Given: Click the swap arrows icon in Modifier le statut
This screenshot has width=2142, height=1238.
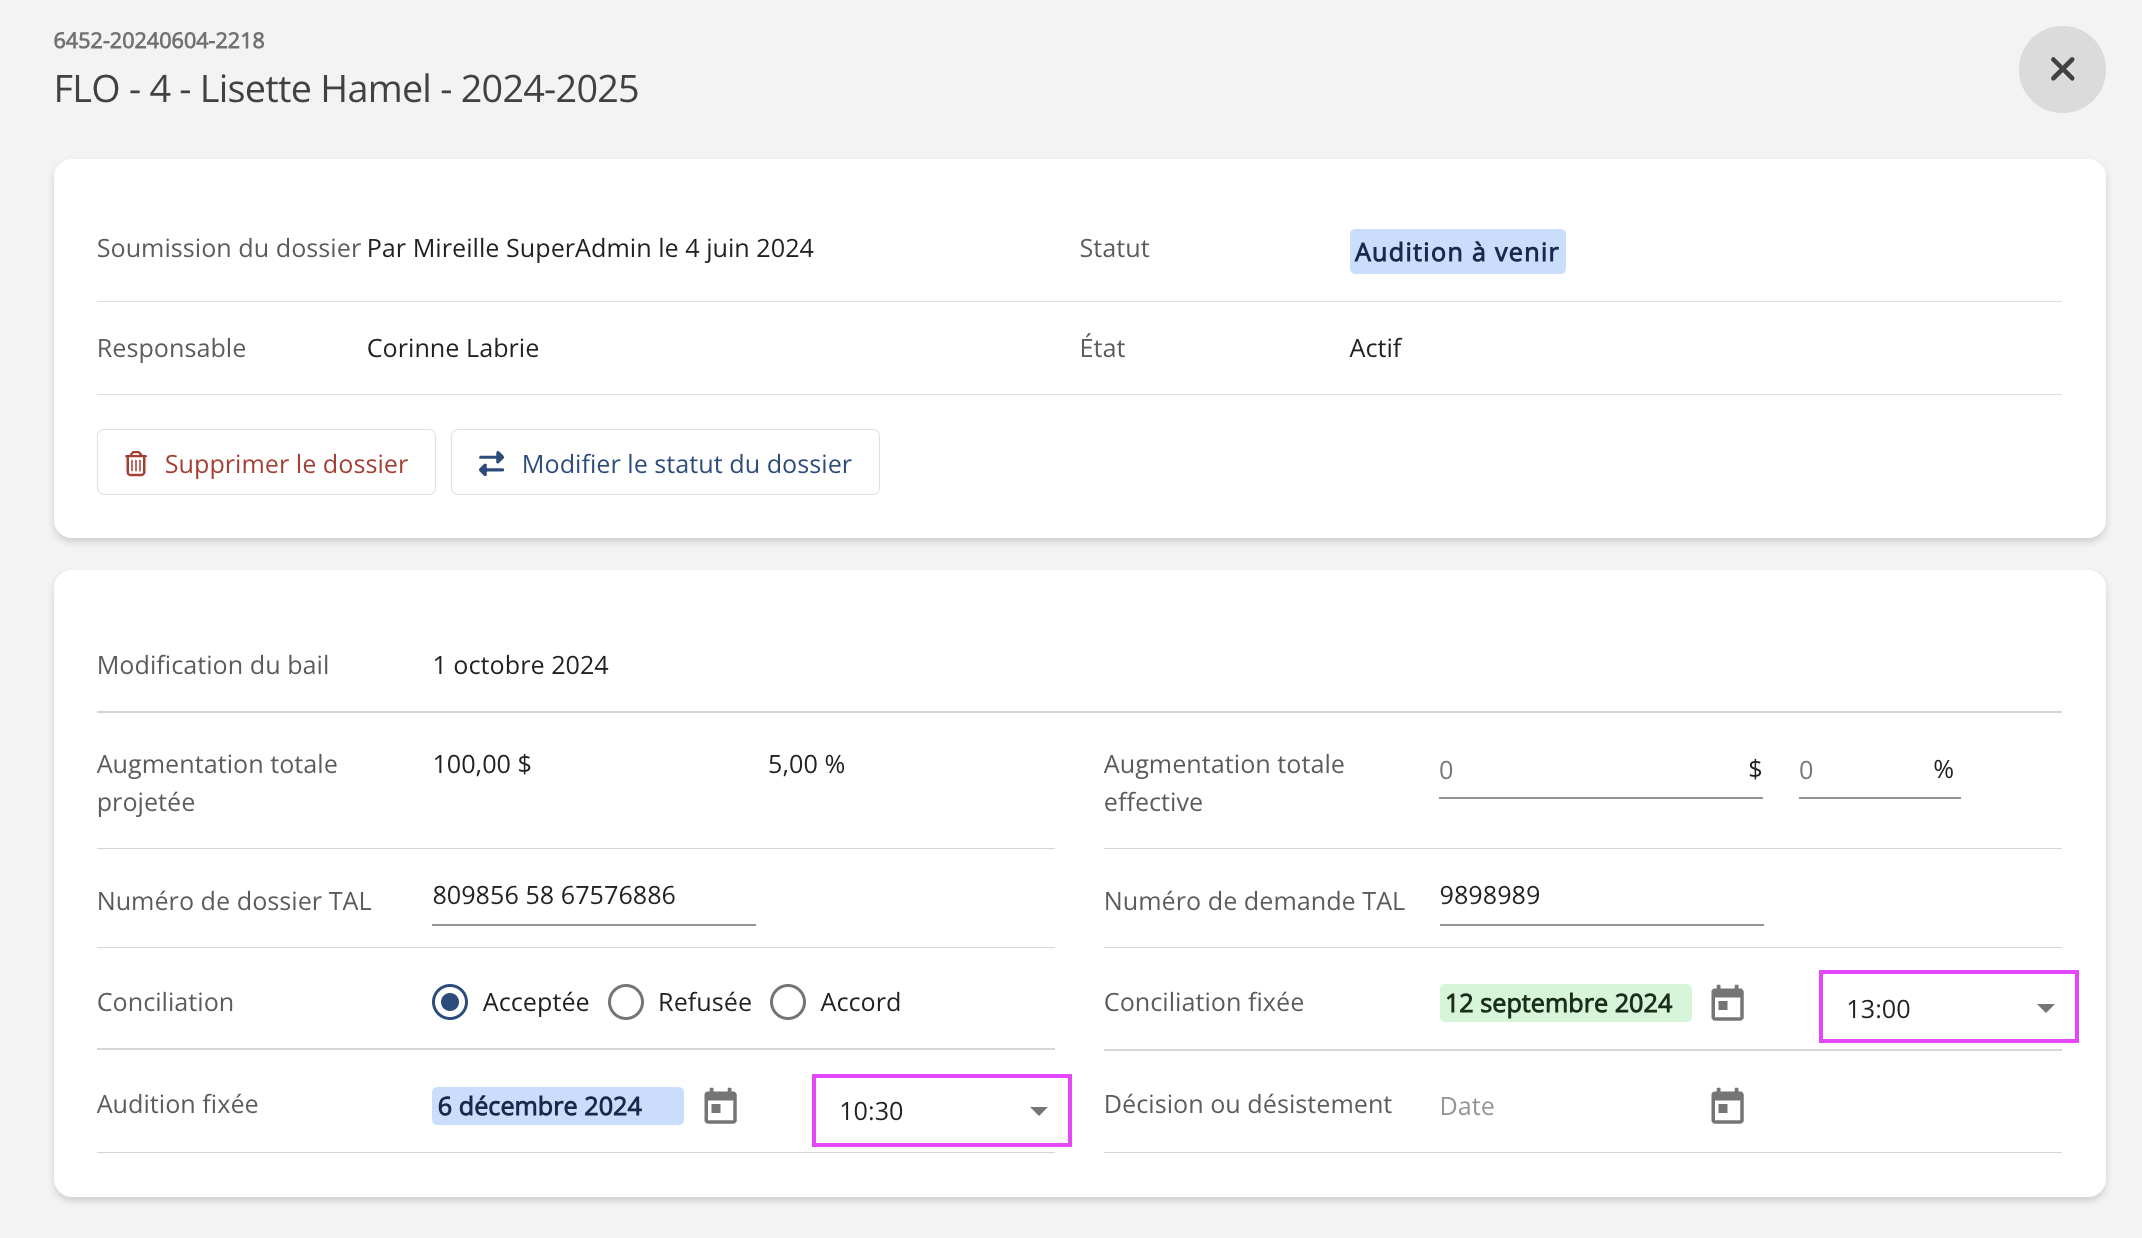Looking at the screenshot, I should point(491,464).
